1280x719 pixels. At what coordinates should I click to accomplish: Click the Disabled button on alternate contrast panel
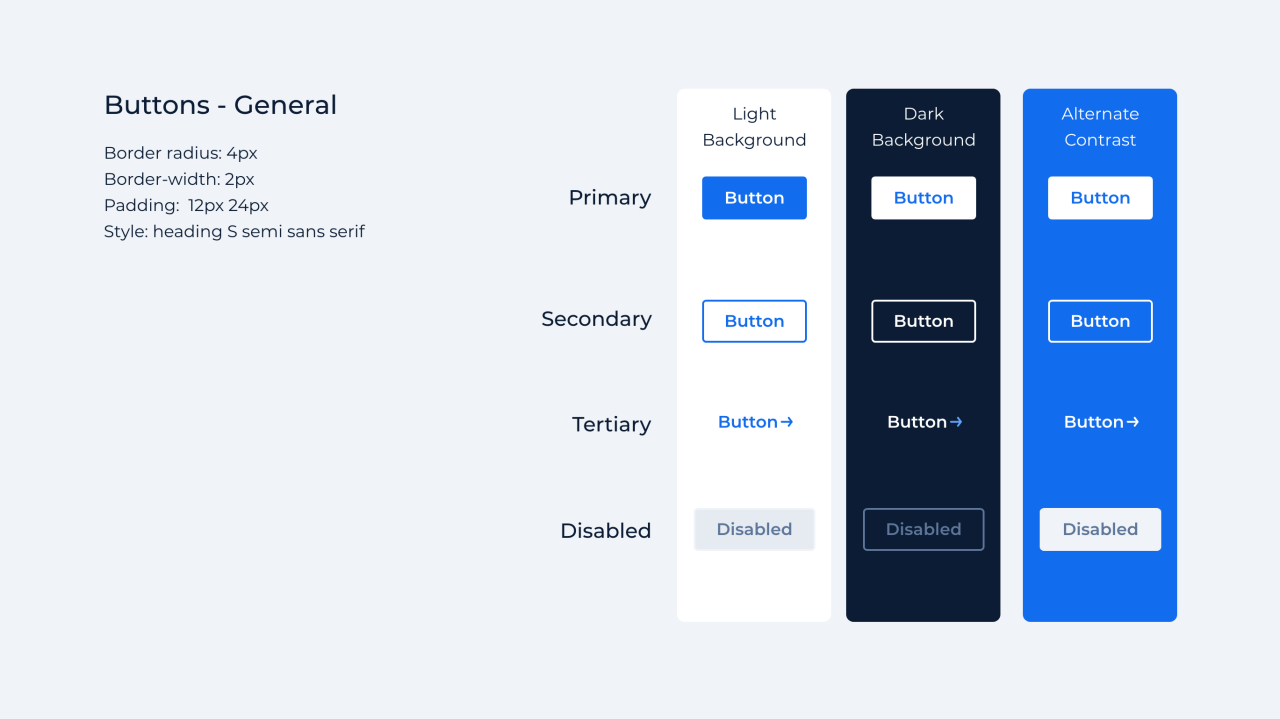[x=1100, y=529]
